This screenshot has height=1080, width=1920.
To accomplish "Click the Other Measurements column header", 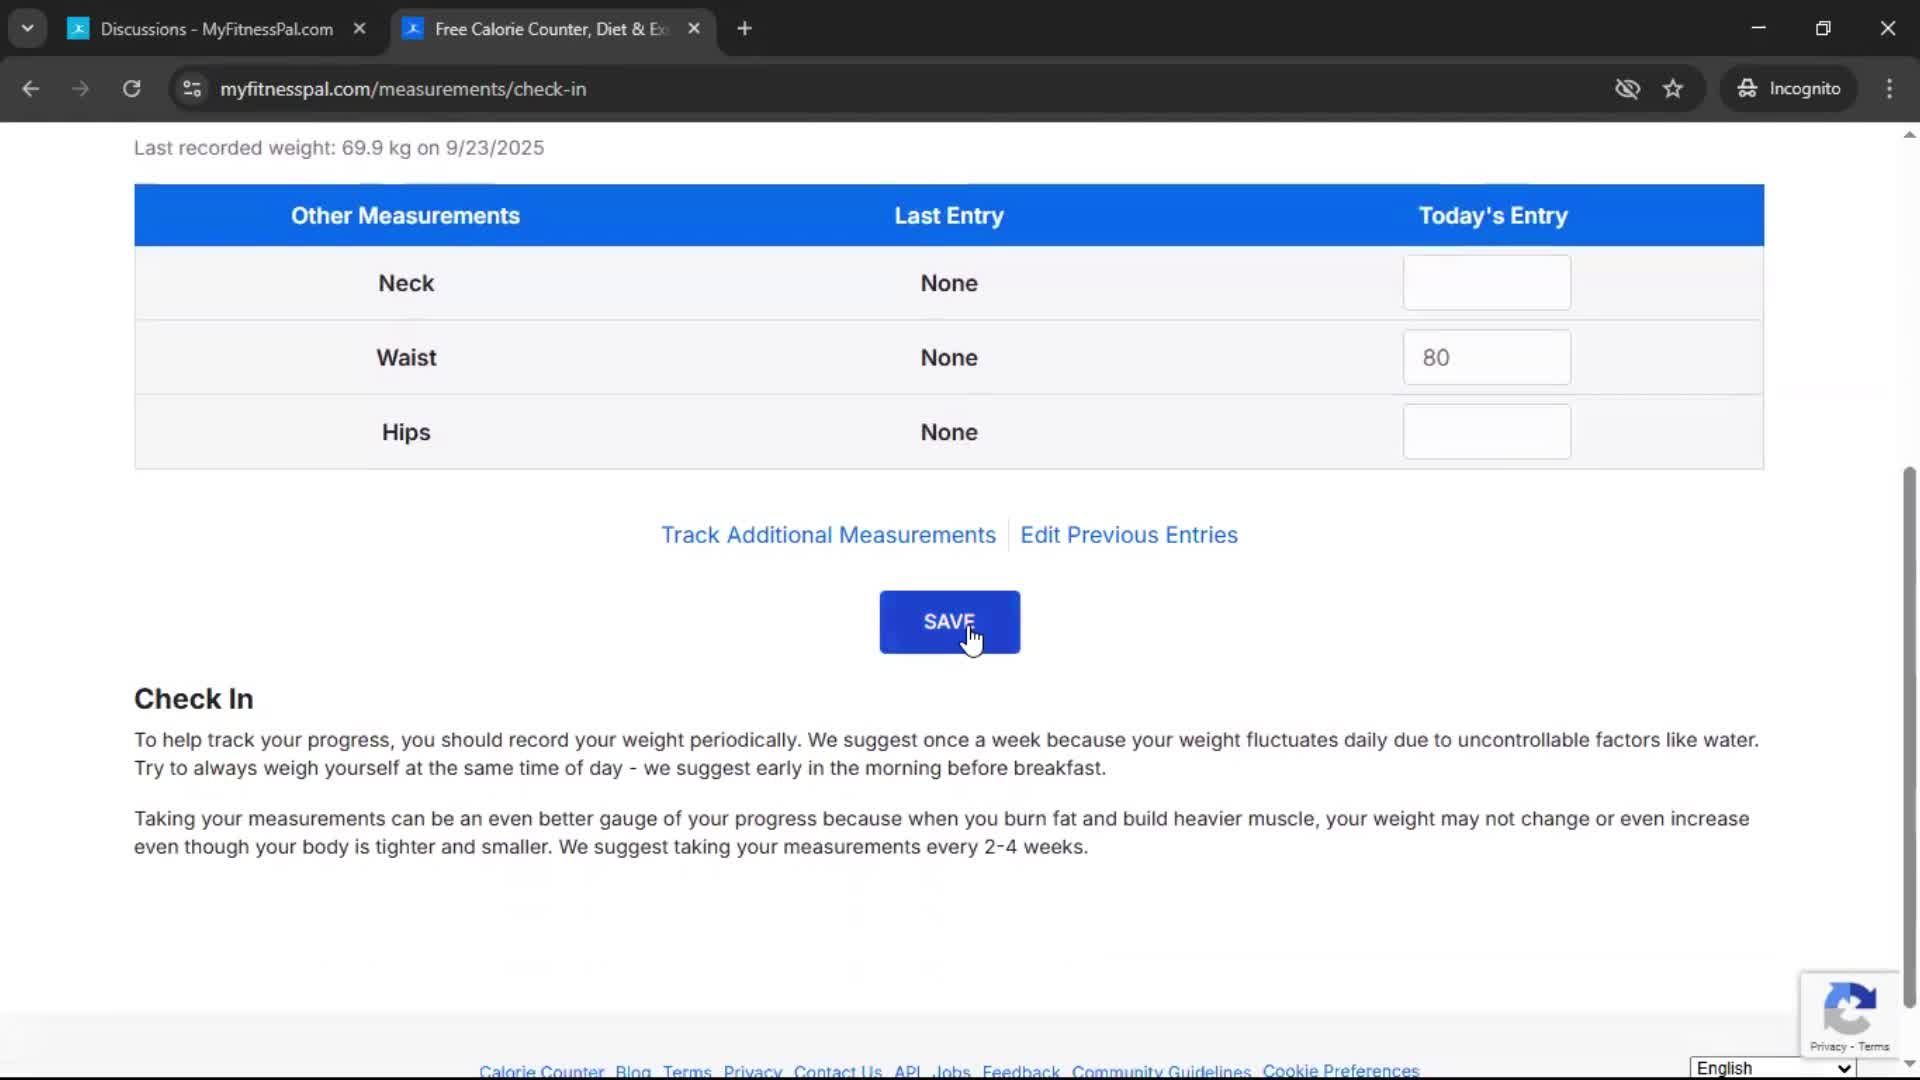I will [405, 216].
